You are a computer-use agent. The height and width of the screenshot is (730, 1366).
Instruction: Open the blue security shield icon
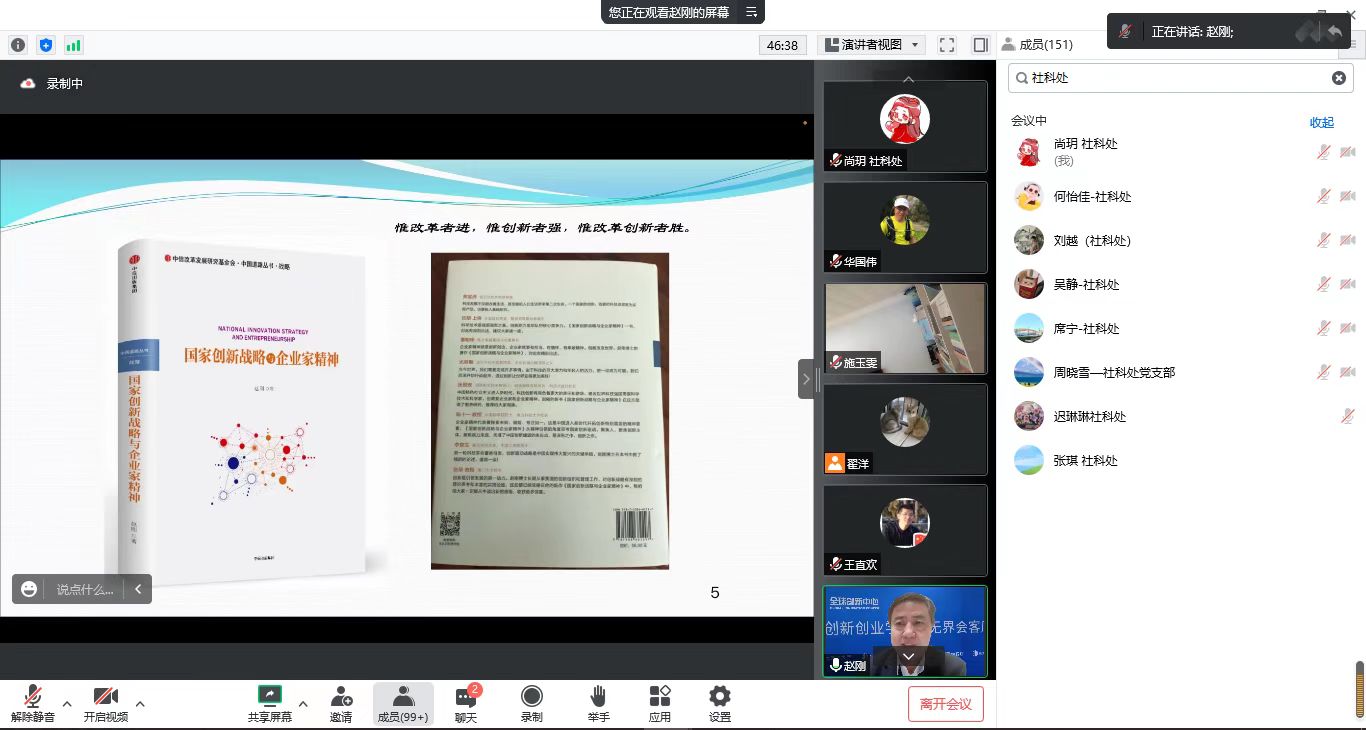pos(46,45)
